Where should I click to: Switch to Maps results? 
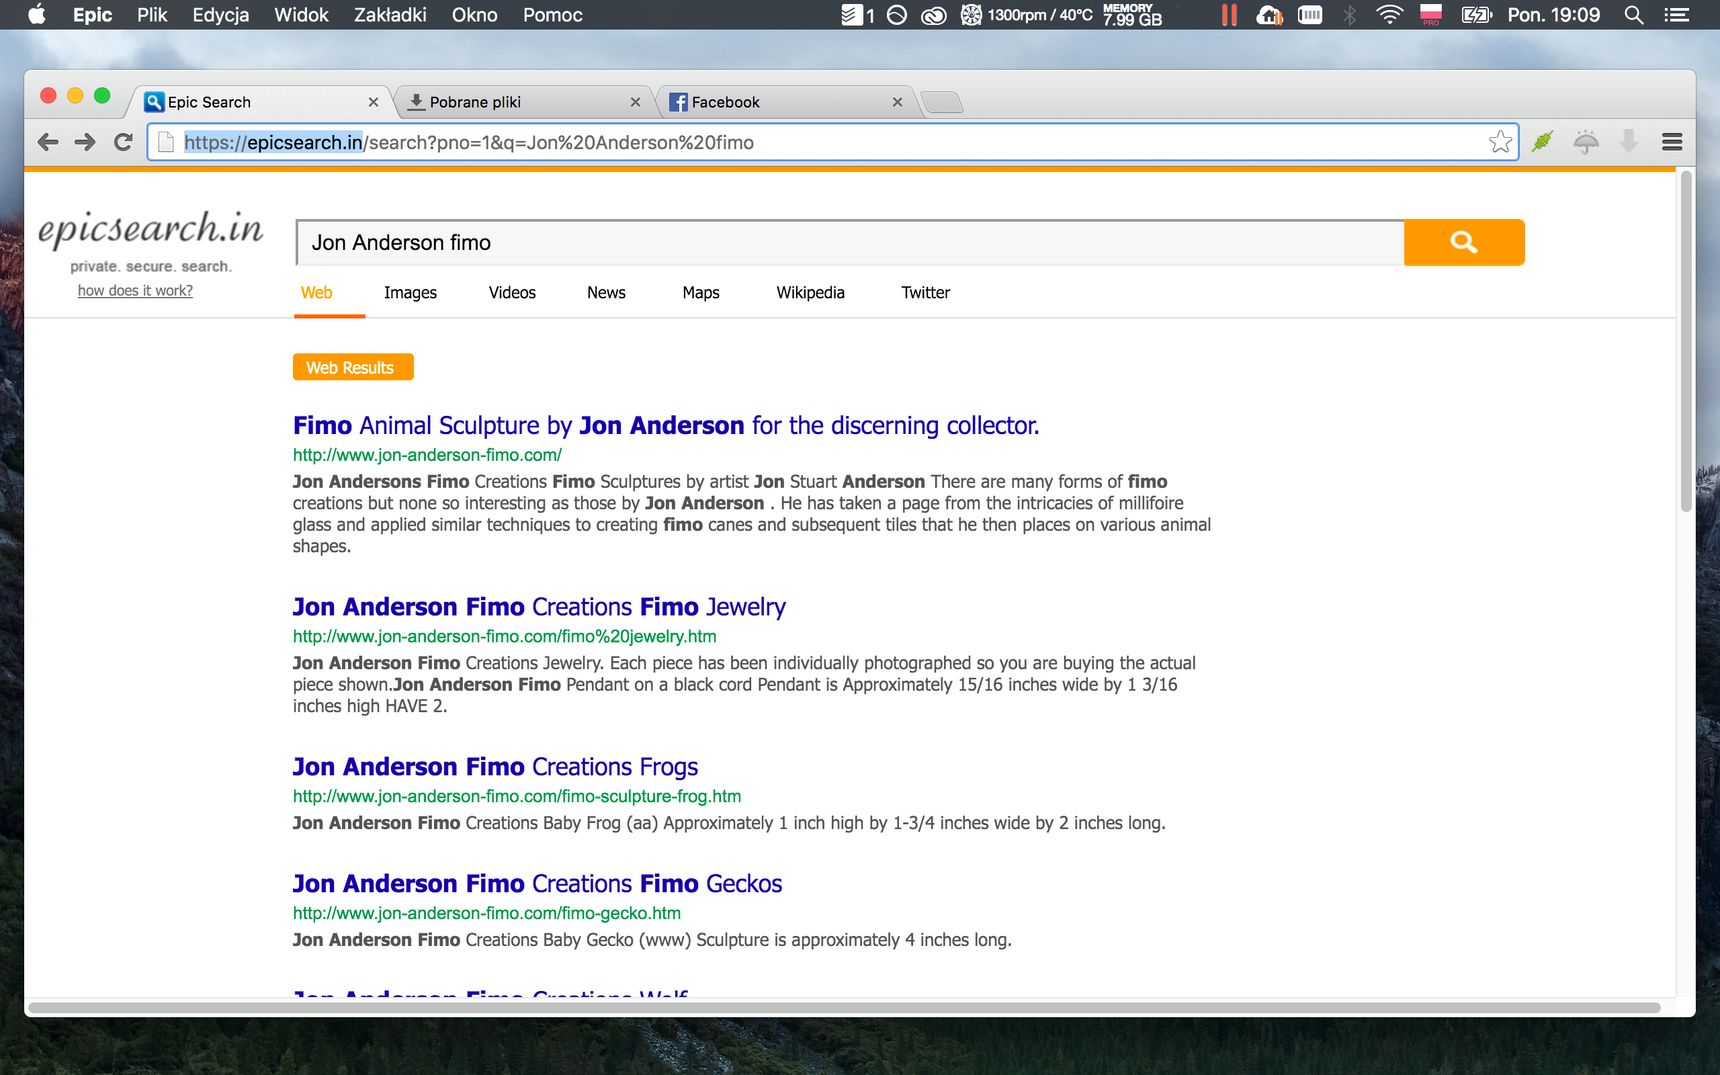[701, 292]
